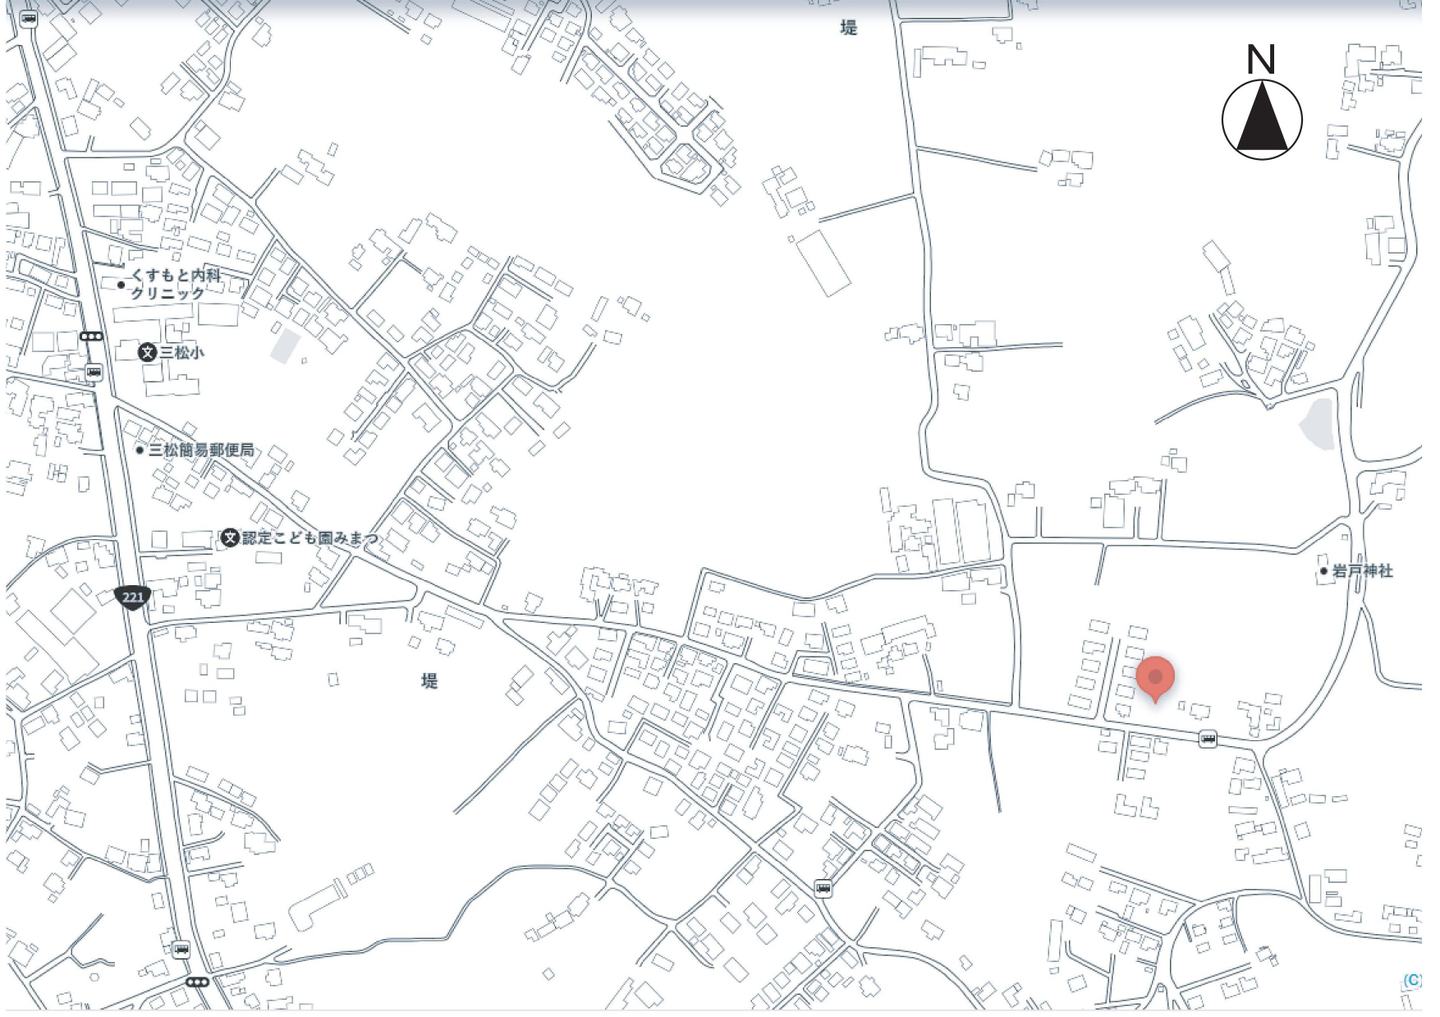Select the bus stop near red pin

click(x=1208, y=739)
